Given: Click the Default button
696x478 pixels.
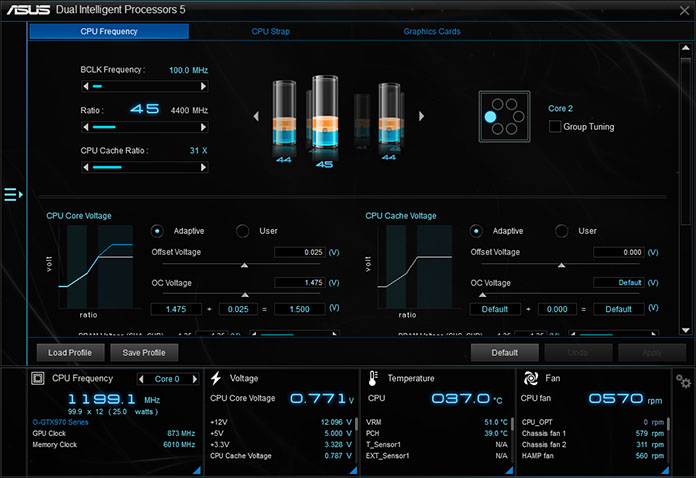Looking at the screenshot, I should point(505,352).
